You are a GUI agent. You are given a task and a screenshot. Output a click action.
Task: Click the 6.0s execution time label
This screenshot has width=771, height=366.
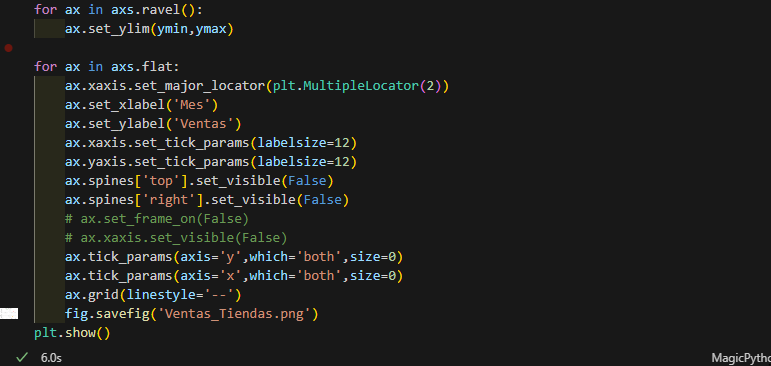(x=51, y=358)
